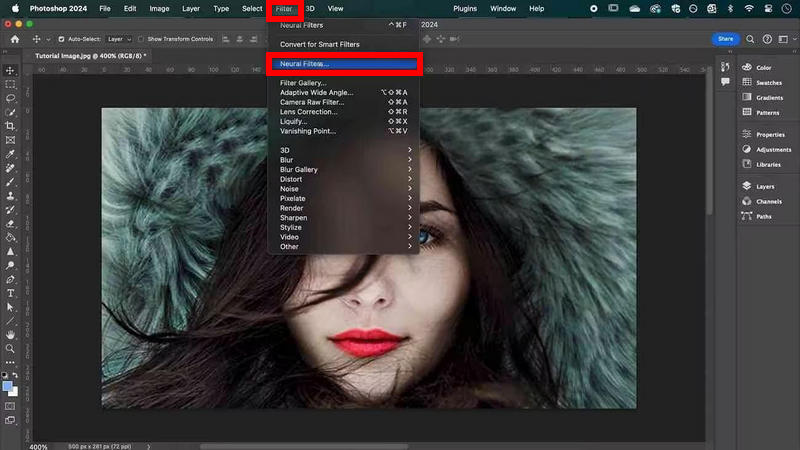Select the Crop tool
Screen dimensions: 800x450
pos(10,126)
